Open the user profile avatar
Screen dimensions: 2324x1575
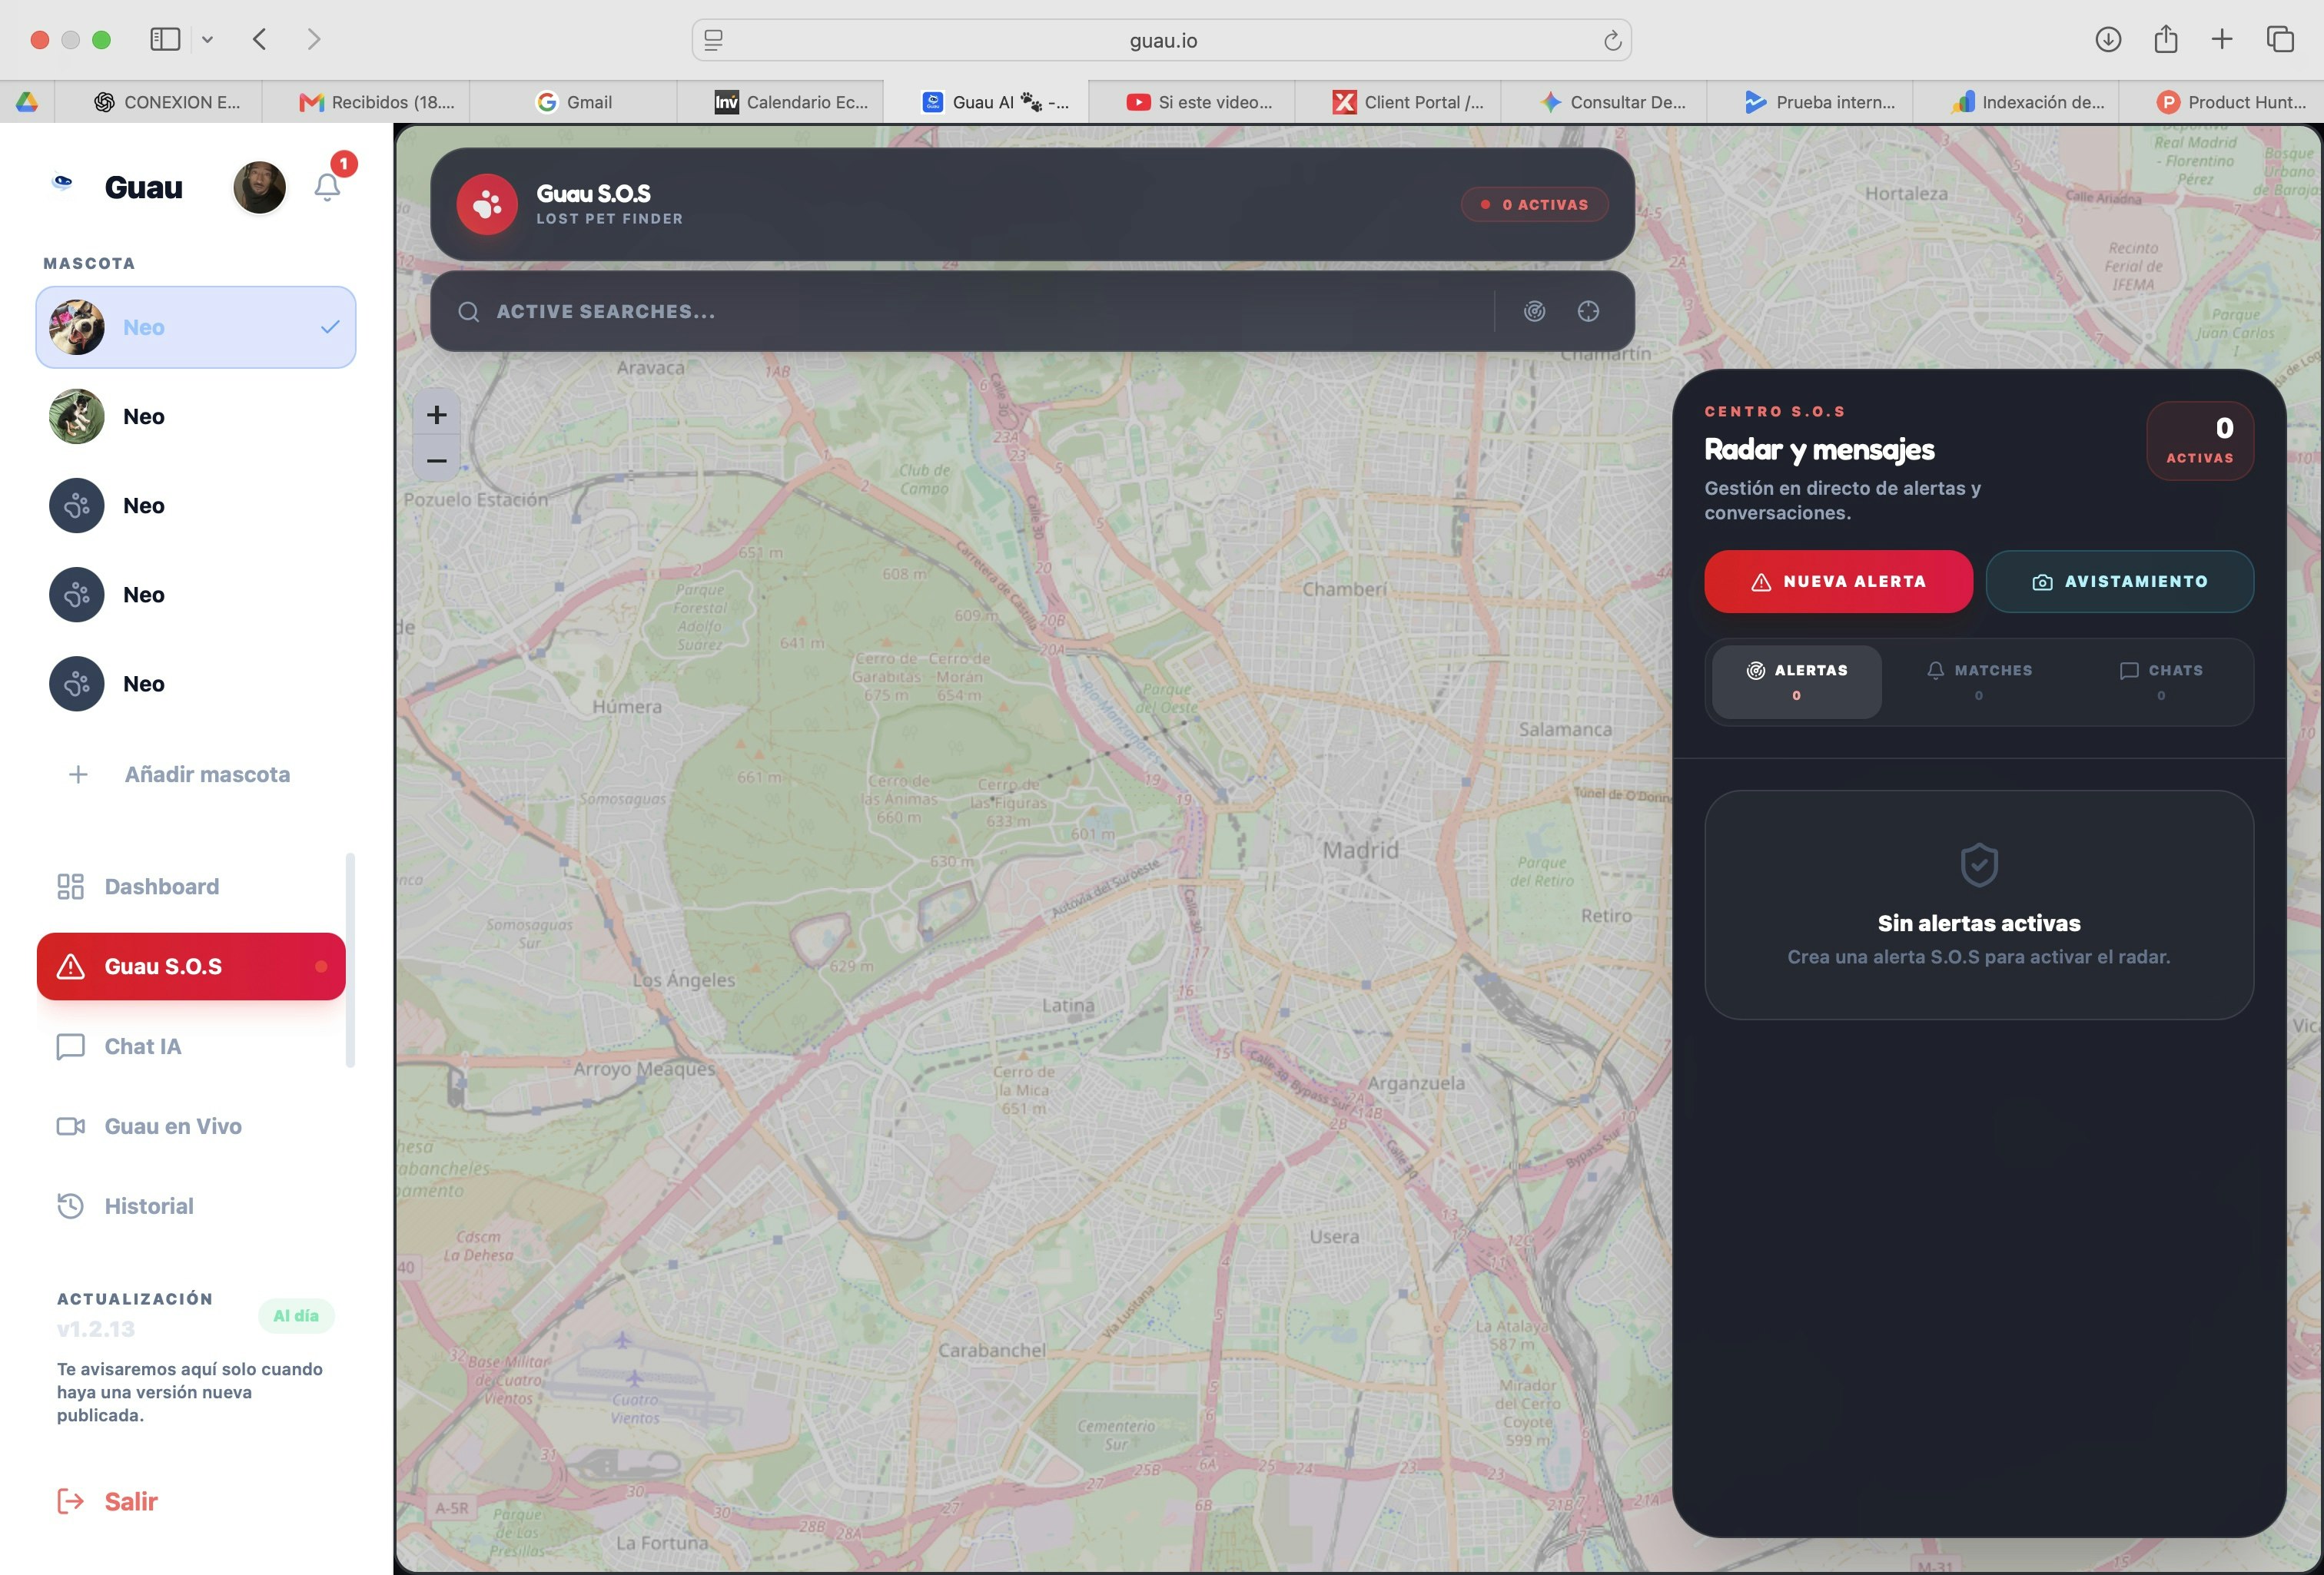click(x=259, y=187)
